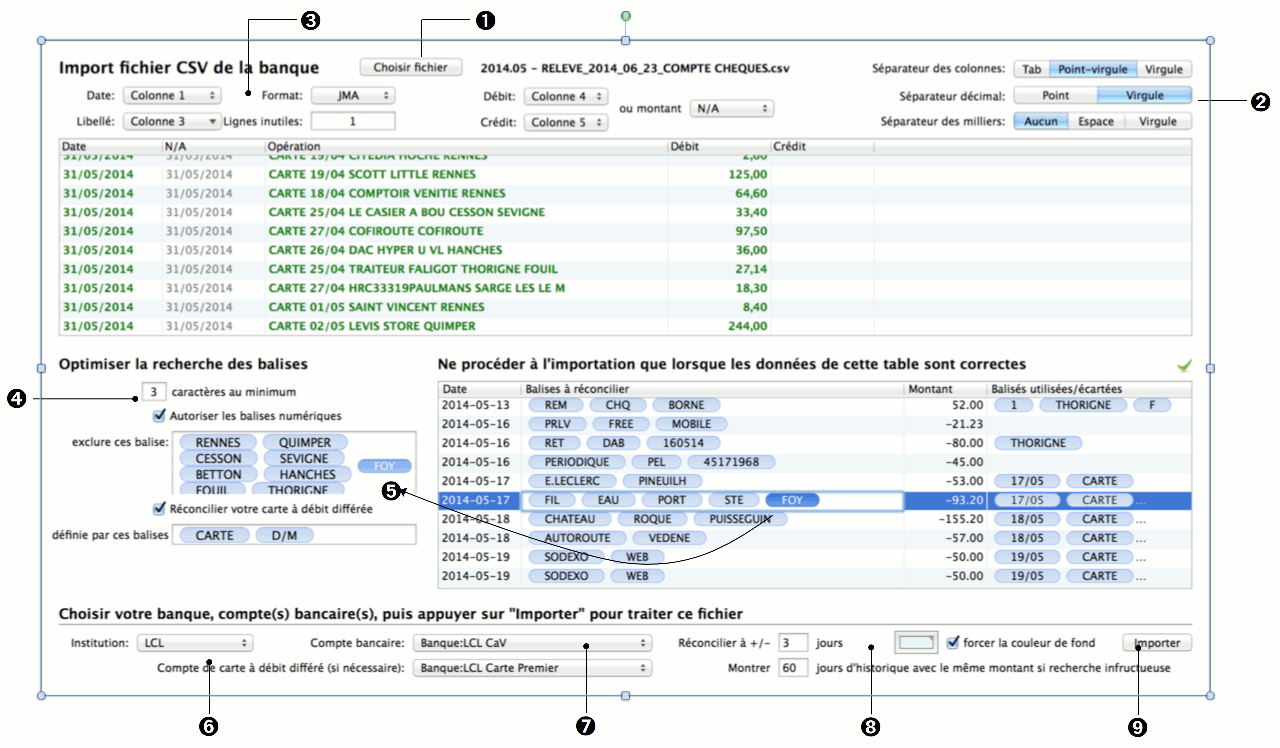
Task: Click the Débit column header
Action: [718, 147]
